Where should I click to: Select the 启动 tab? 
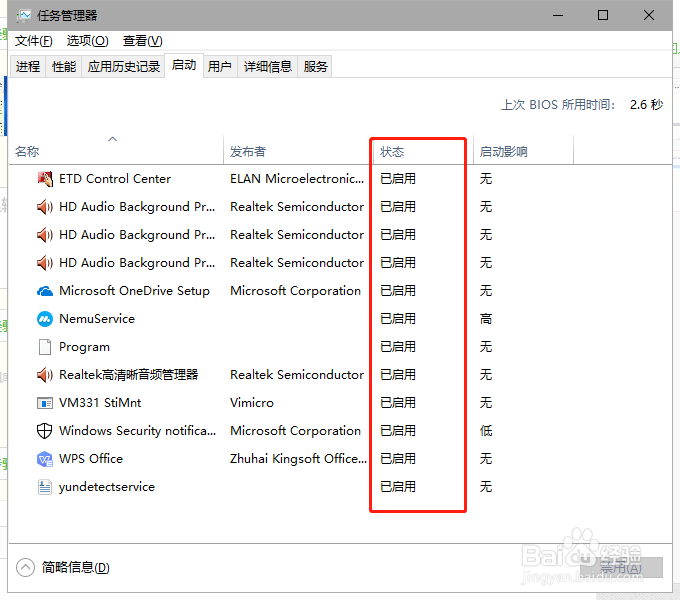pos(184,65)
